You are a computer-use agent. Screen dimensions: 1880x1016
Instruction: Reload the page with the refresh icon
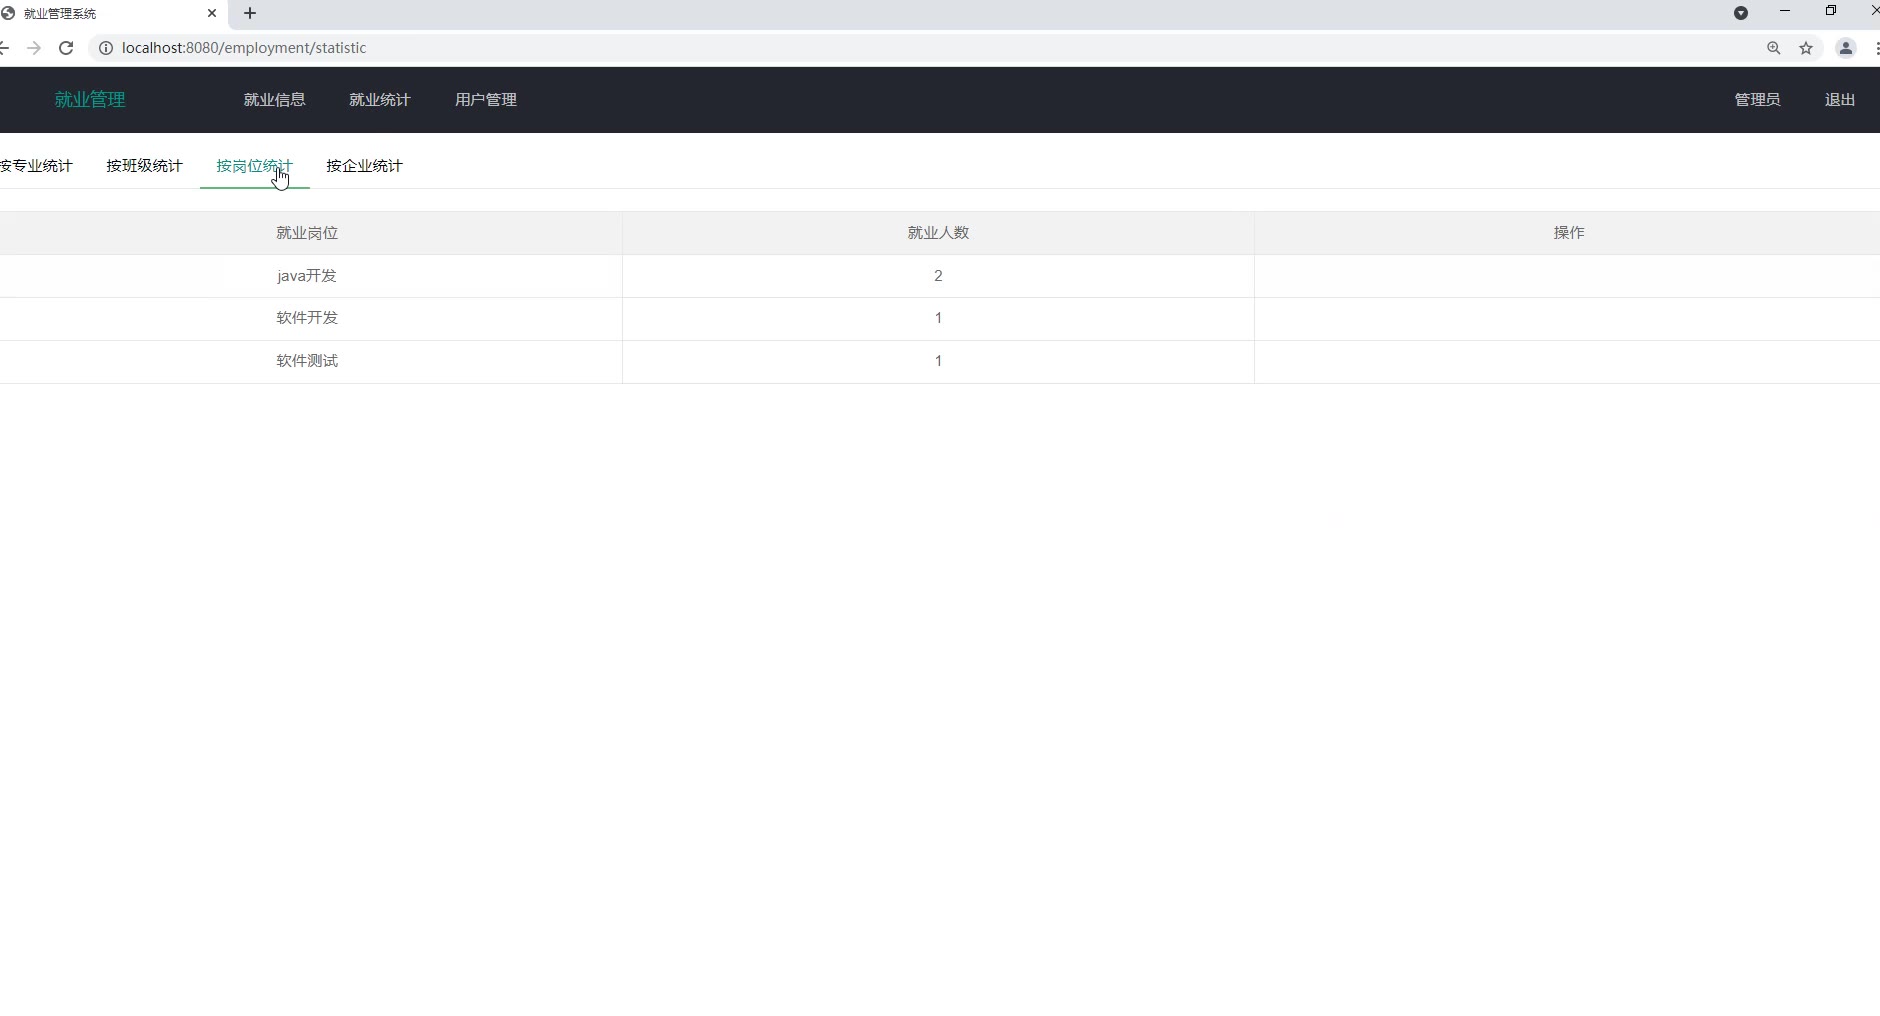(x=66, y=48)
